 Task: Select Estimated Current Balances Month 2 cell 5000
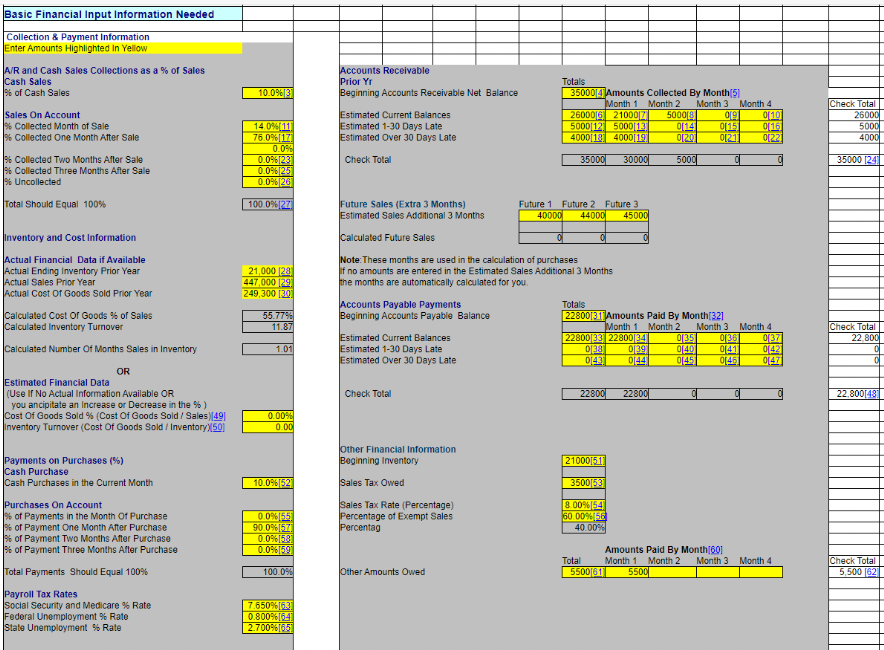point(673,116)
